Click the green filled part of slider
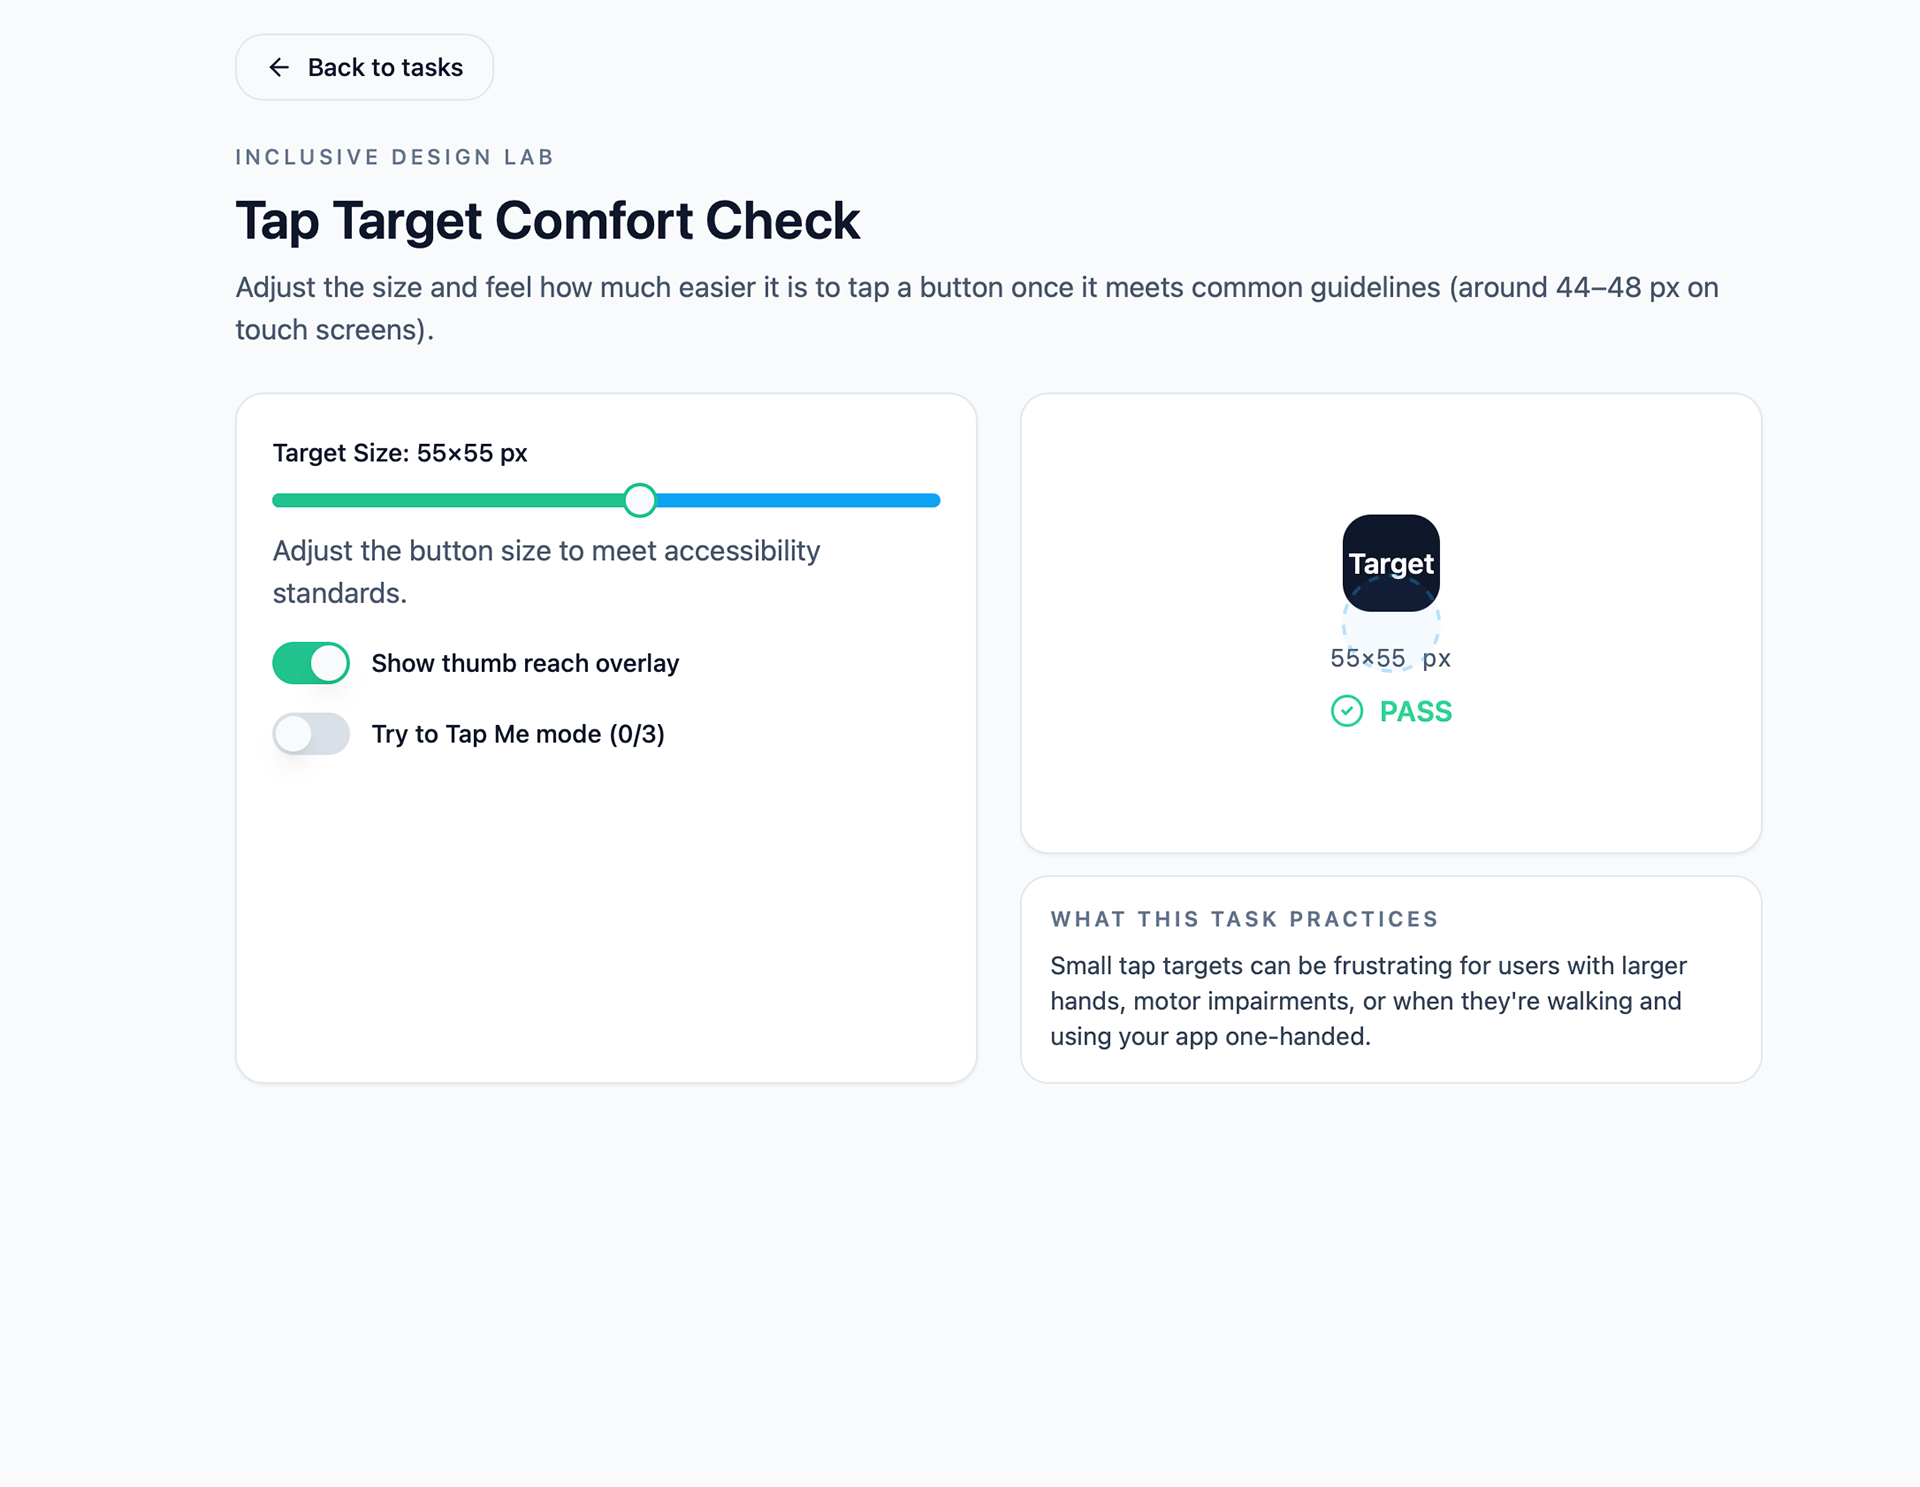The height and width of the screenshot is (1487, 1920). point(450,500)
